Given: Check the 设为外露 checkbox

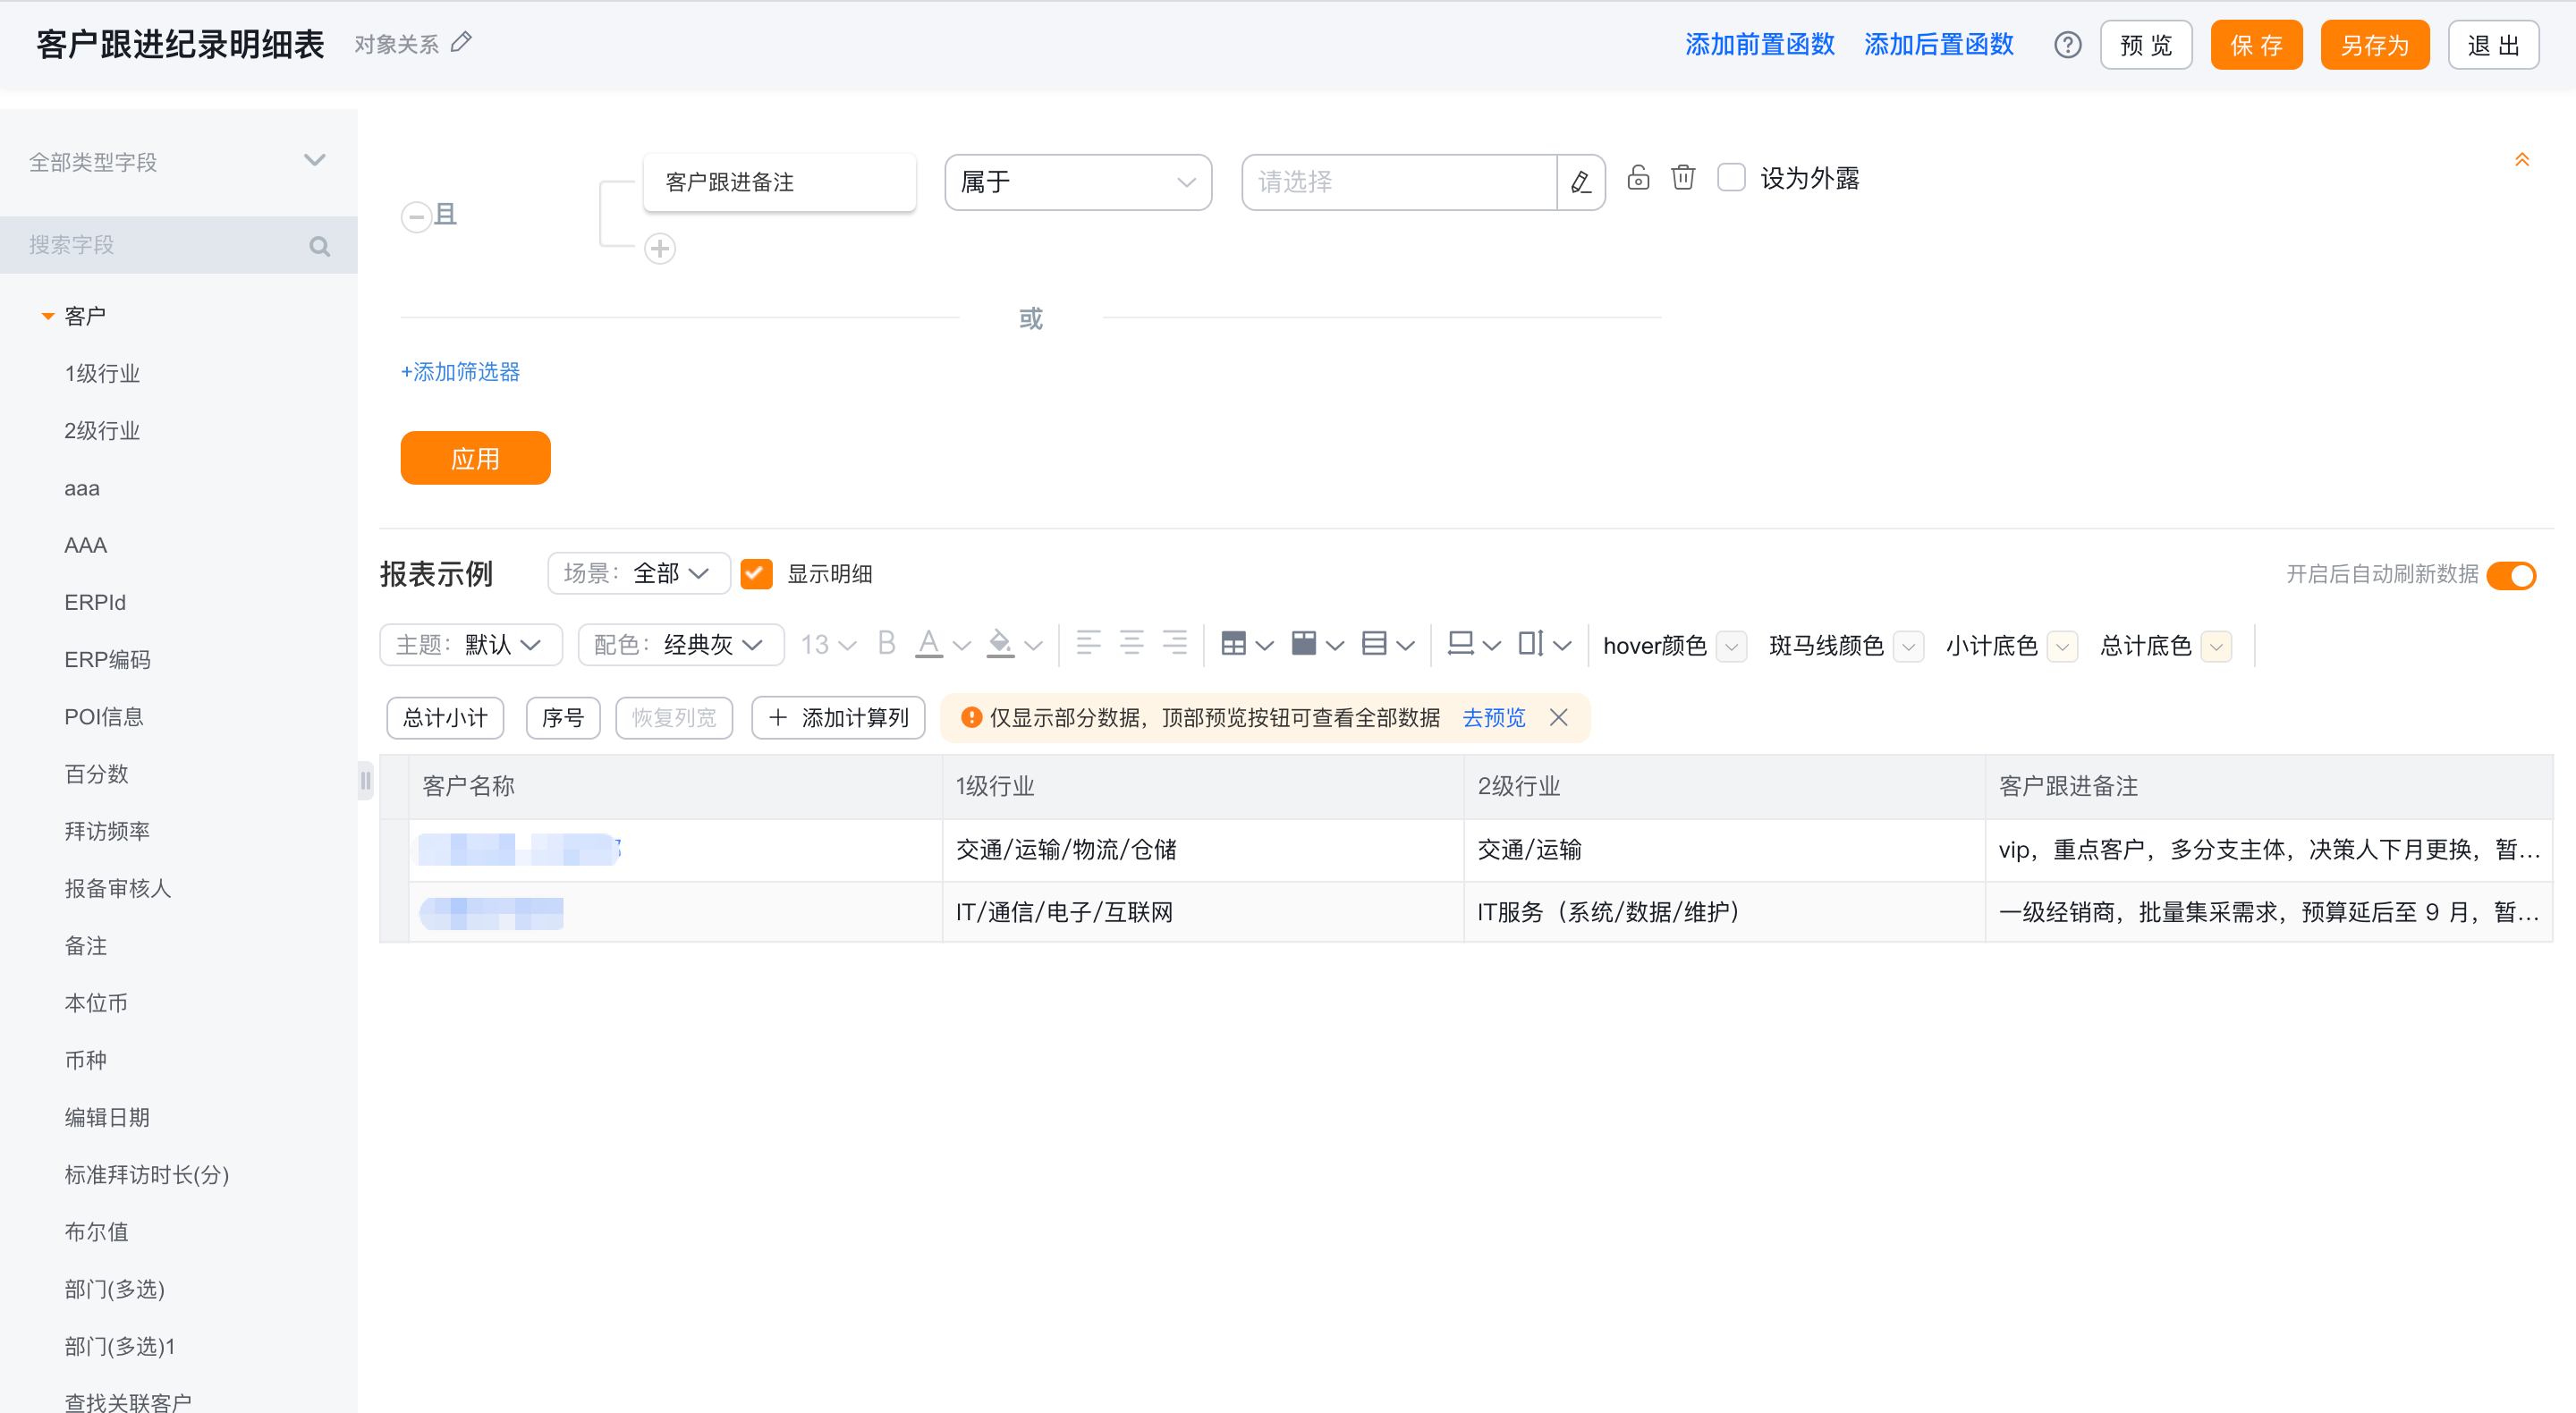Looking at the screenshot, I should tap(1731, 178).
